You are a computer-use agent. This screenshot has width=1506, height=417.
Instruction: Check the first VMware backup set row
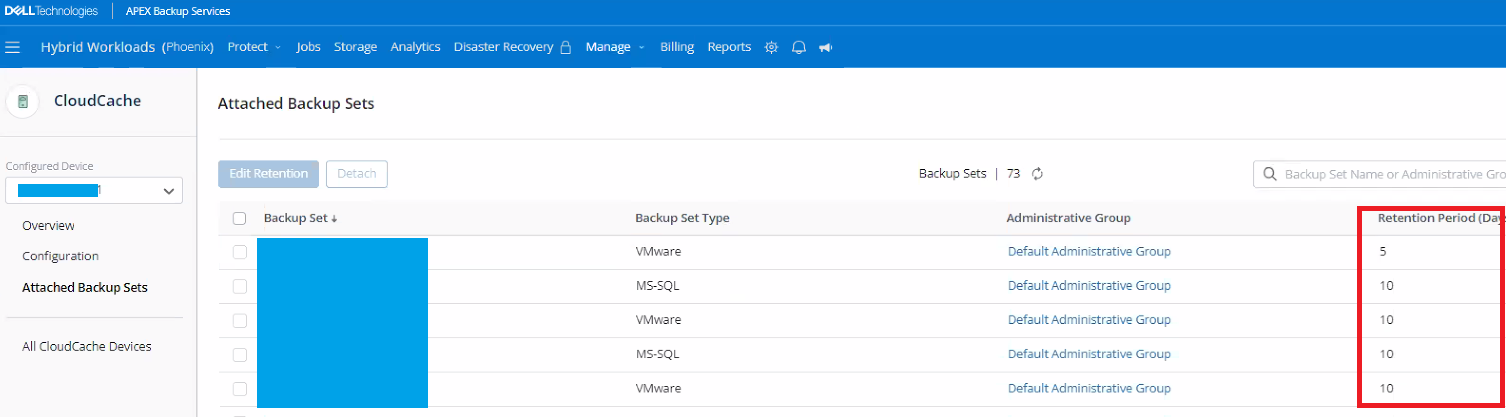(239, 252)
